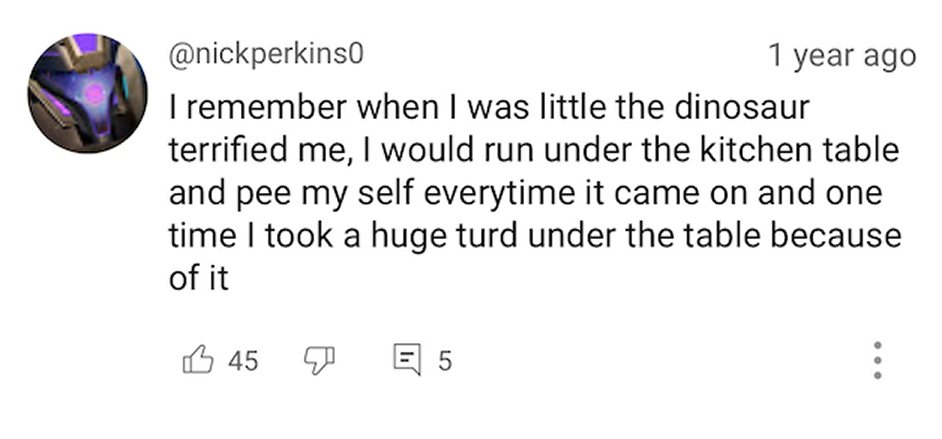This screenshot has height=439, width=942.
Task: Open replies via the comment bubble icon
Action: coord(408,359)
